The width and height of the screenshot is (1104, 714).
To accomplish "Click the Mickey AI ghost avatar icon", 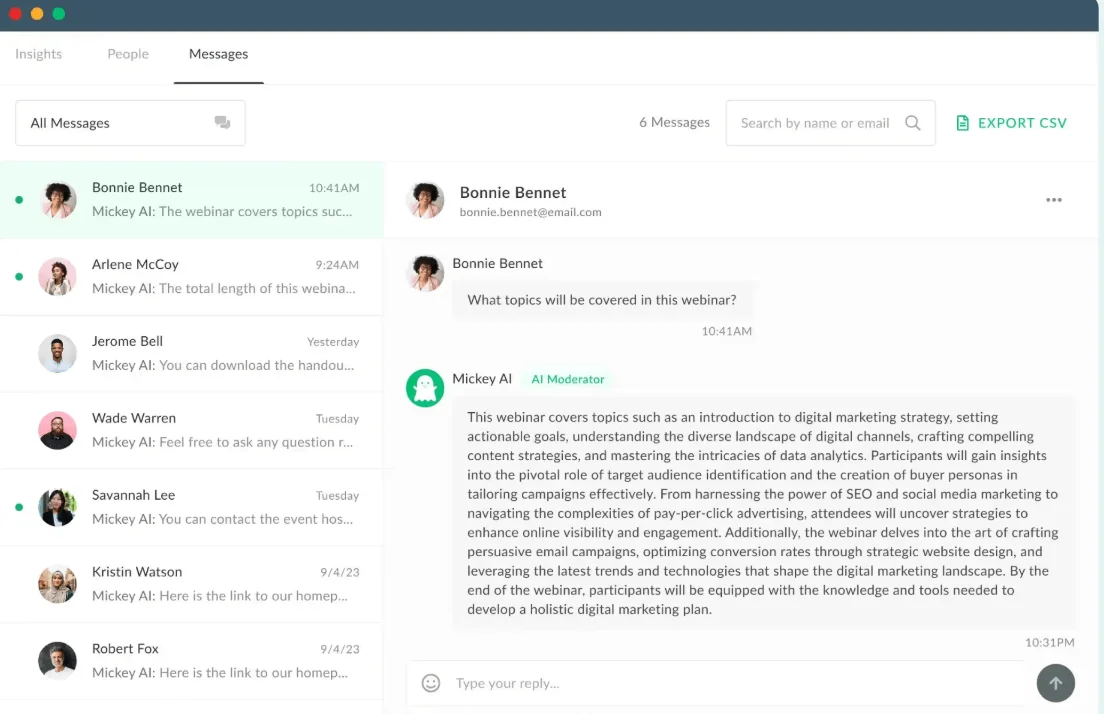I will pyautogui.click(x=426, y=388).
